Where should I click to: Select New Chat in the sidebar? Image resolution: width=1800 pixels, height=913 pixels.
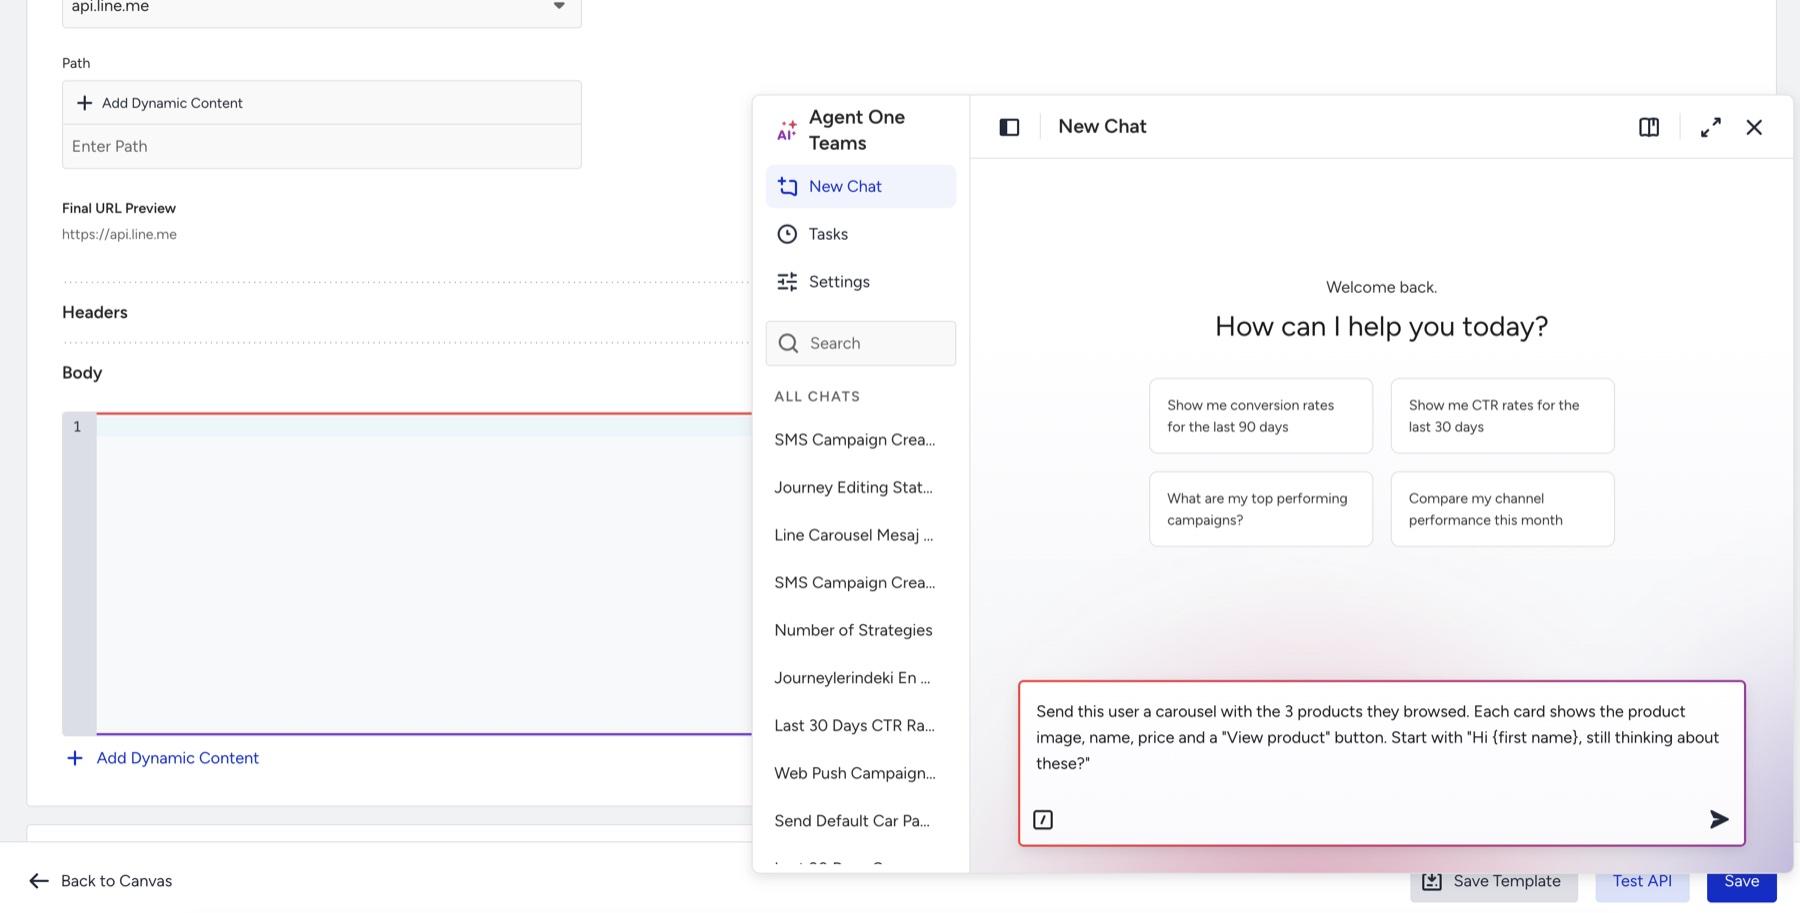(x=861, y=186)
